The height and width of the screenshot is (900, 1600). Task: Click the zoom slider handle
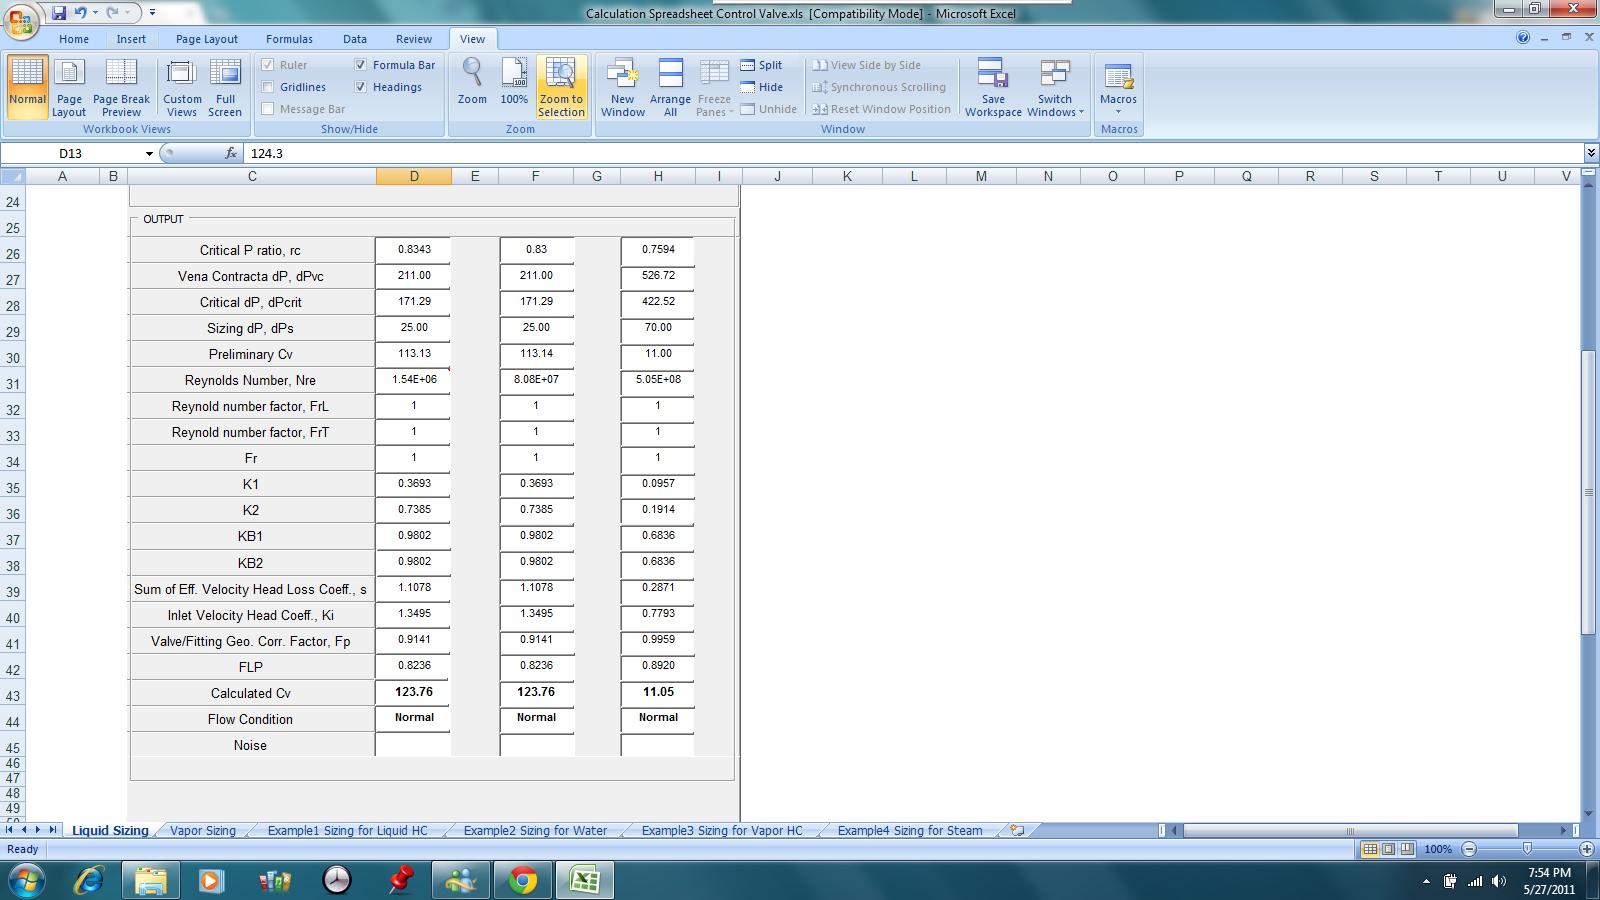[x=1527, y=849]
